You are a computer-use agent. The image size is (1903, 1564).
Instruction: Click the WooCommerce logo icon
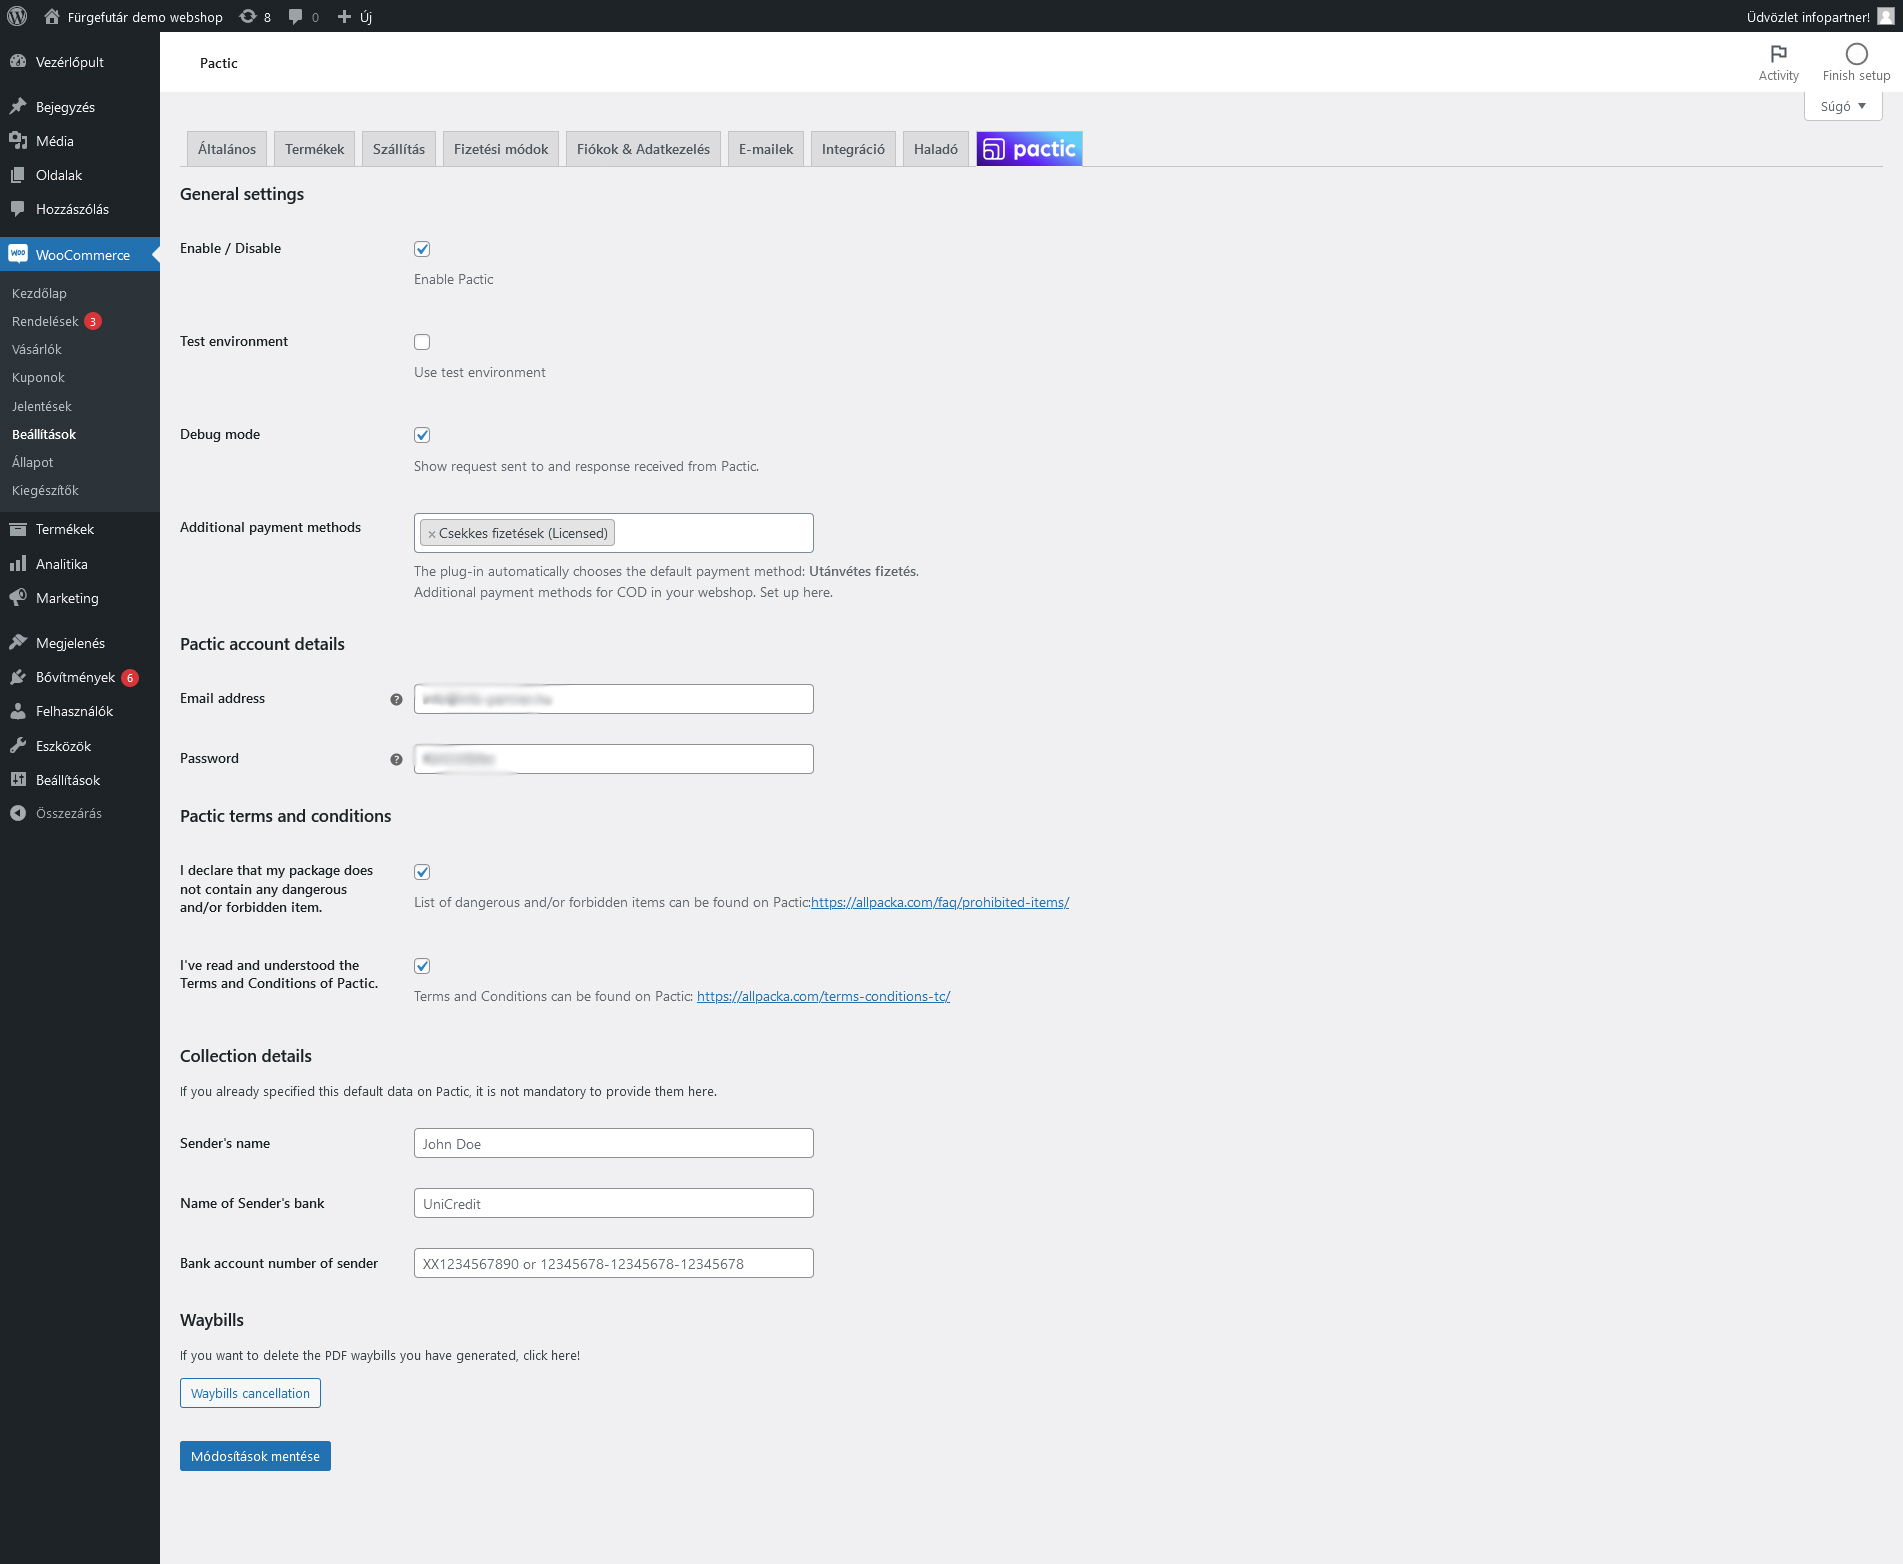(18, 254)
